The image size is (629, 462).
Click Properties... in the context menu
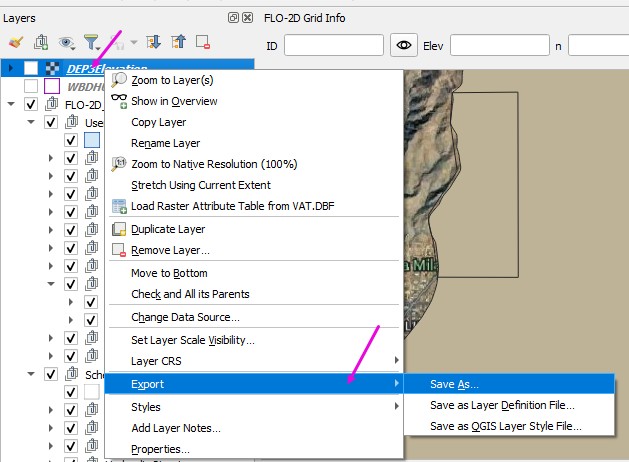pos(161,449)
